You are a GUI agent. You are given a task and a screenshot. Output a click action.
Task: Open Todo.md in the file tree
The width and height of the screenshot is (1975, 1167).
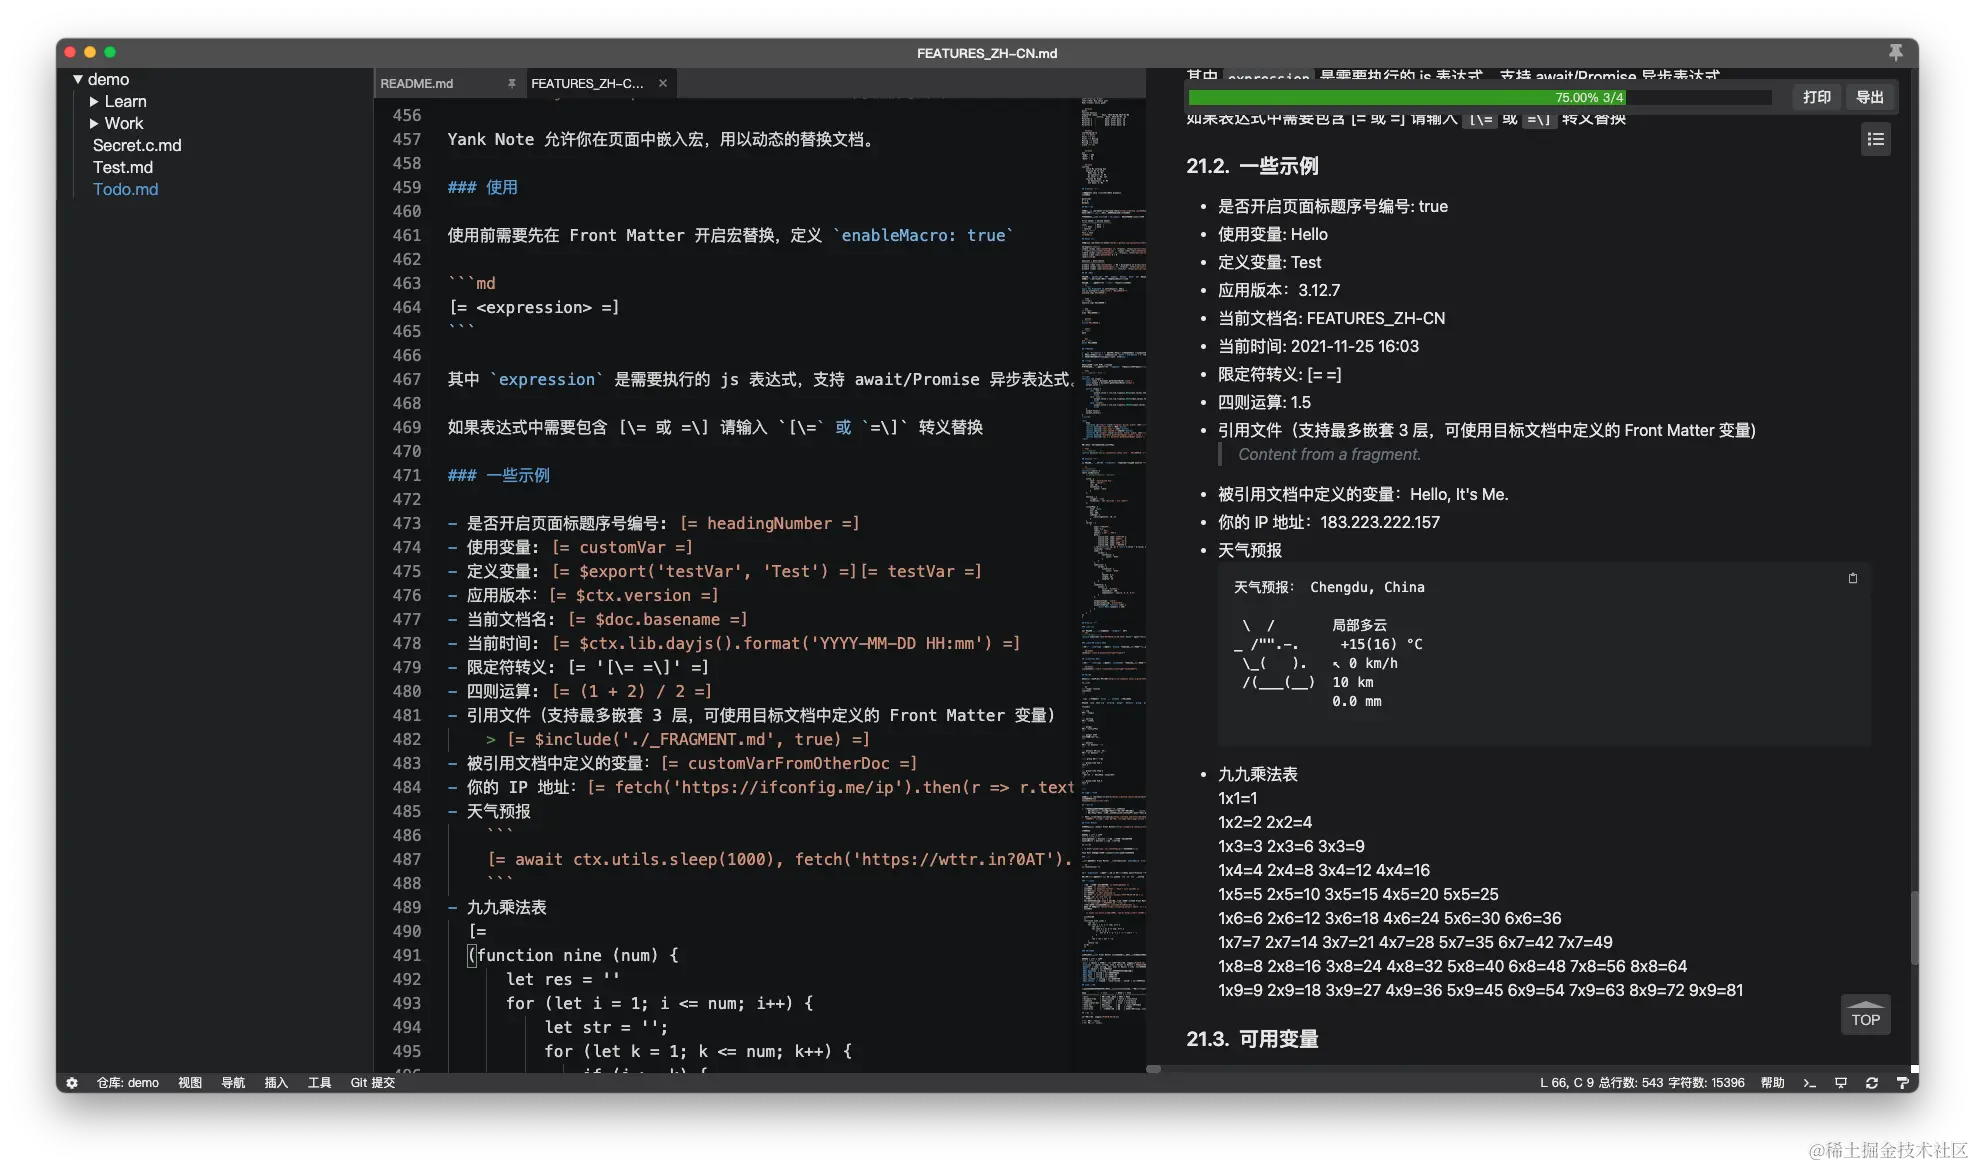125,189
